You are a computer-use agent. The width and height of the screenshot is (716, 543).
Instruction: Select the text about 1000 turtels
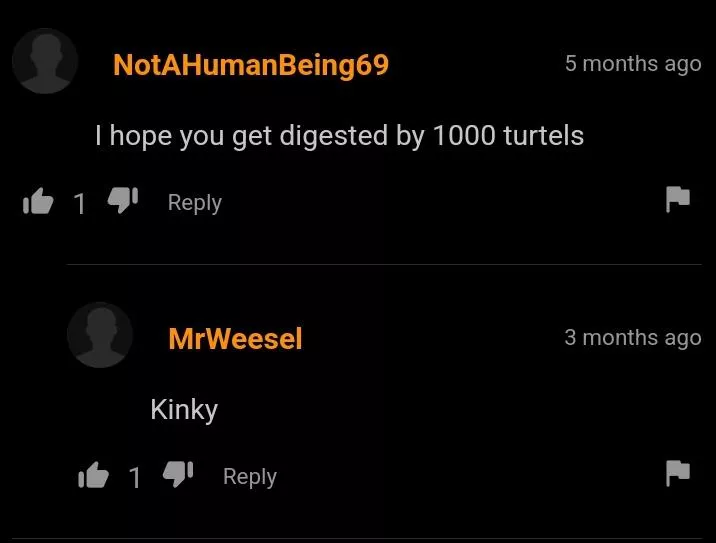click(339, 136)
